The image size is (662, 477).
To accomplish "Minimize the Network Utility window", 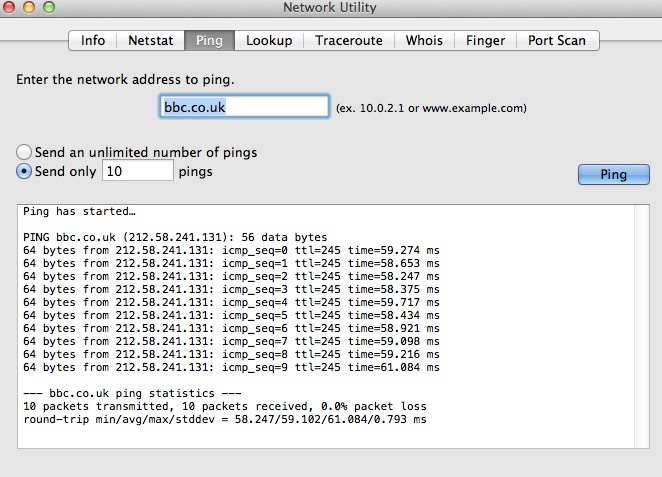I will [31, 9].
